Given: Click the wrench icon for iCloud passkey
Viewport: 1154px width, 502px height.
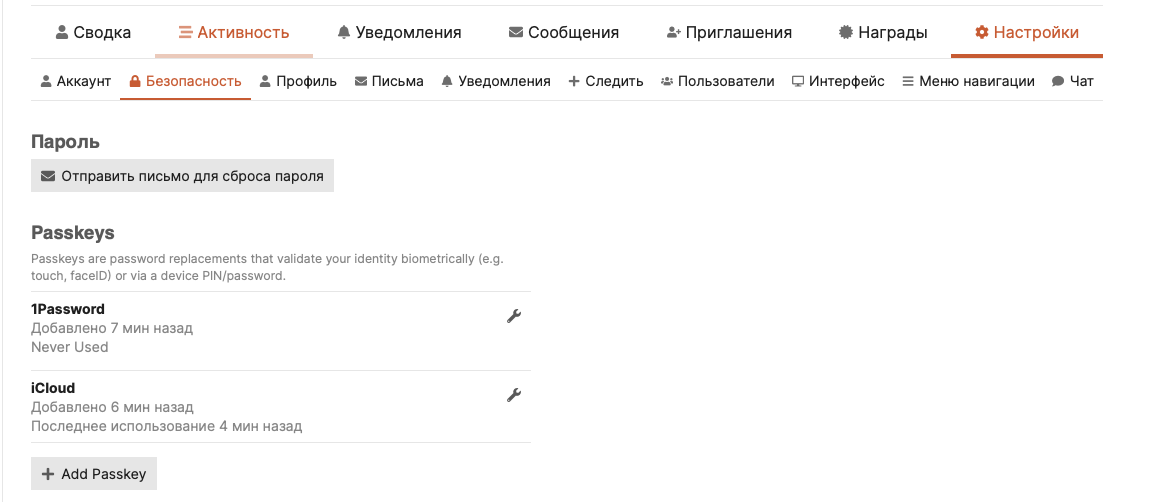Looking at the screenshot, I should 514,395.
